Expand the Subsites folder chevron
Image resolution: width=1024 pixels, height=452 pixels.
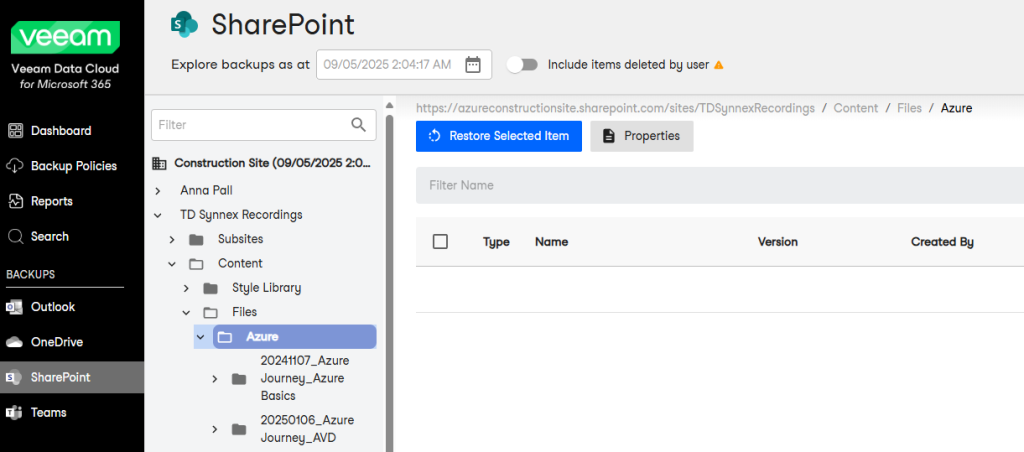pos(172,240)
